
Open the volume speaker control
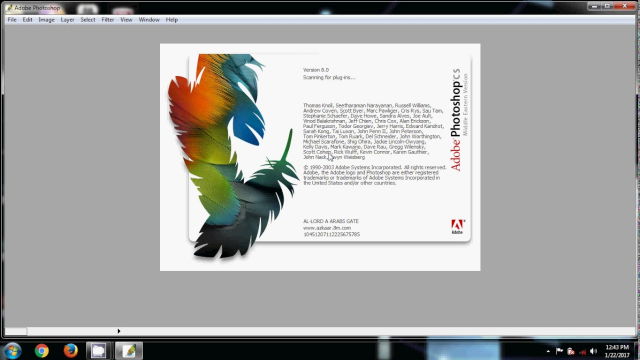[x=594, y=351]
